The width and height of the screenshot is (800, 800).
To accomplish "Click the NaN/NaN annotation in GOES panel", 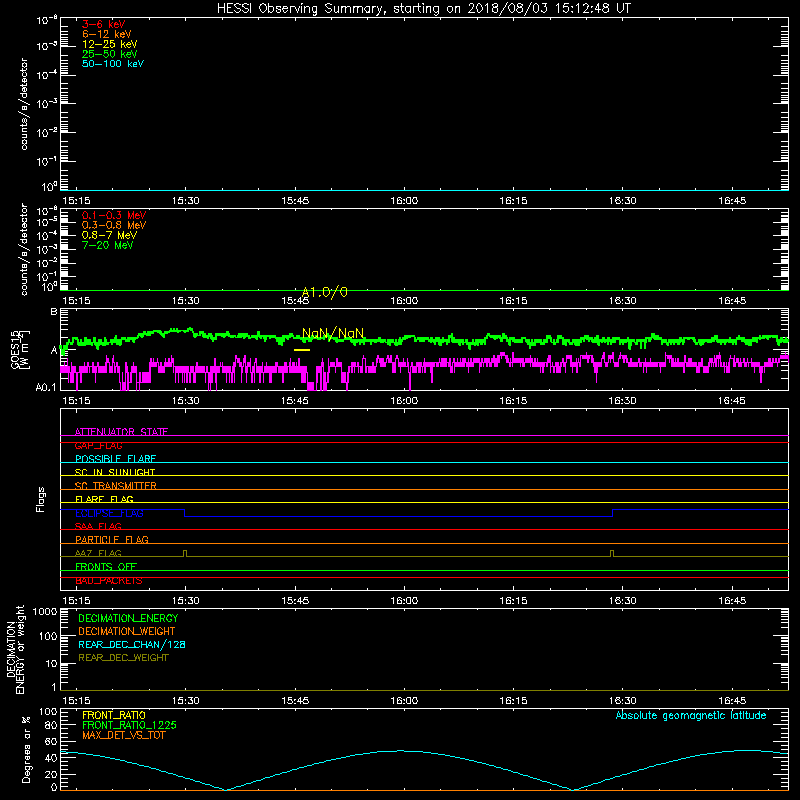I will point(333,334).
